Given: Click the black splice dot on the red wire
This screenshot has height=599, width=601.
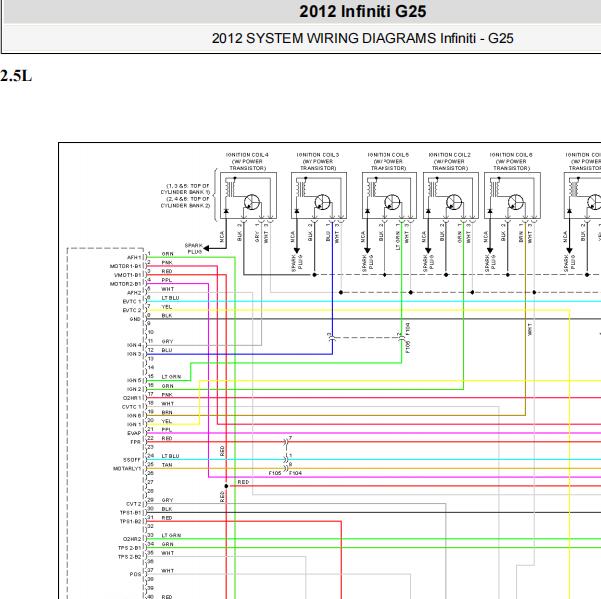Looking at the screenshot, I should 226,486.
